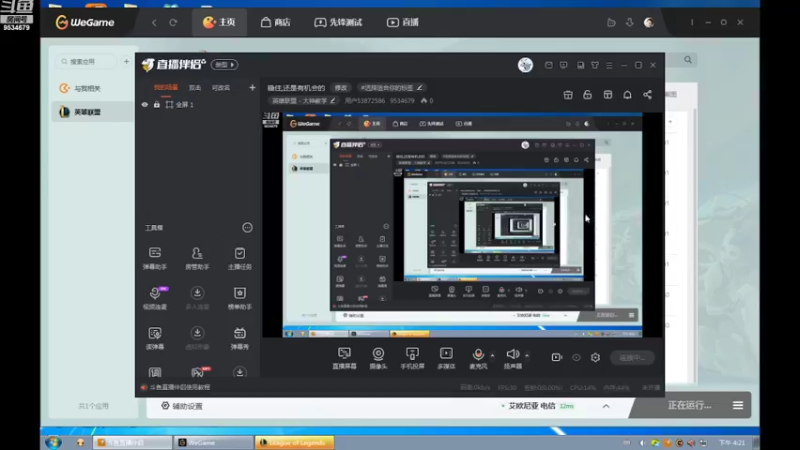Open the PK tool in the toolbox

pyautogui.click(x=199, y=372)
